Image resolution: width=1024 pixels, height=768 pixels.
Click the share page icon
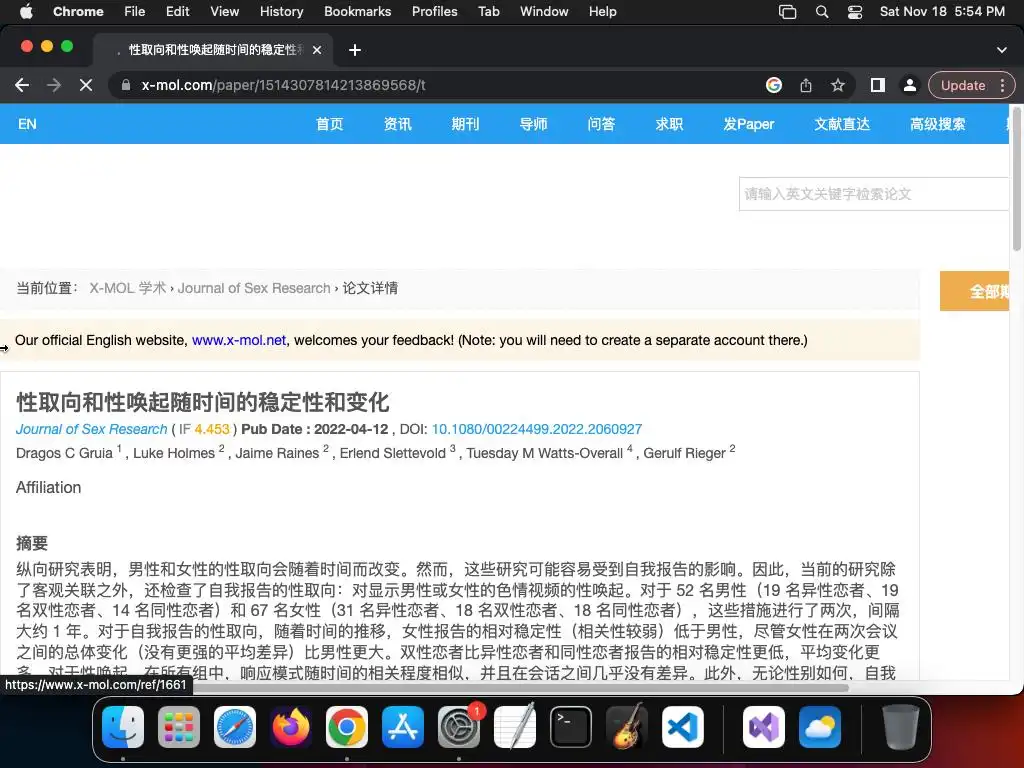(806, 86)
